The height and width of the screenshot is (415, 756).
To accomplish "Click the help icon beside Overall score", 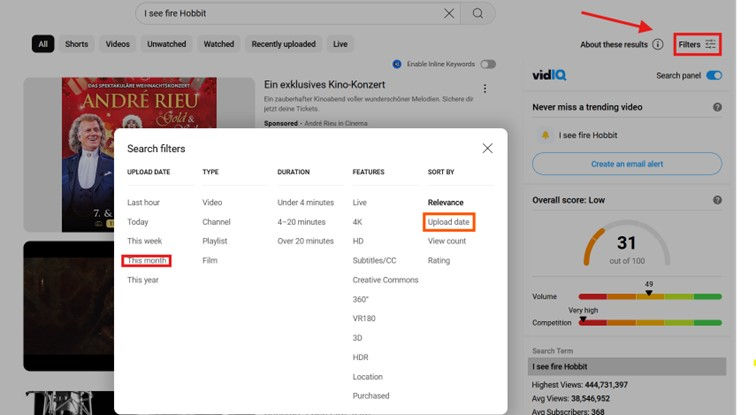I will (717, 200).
